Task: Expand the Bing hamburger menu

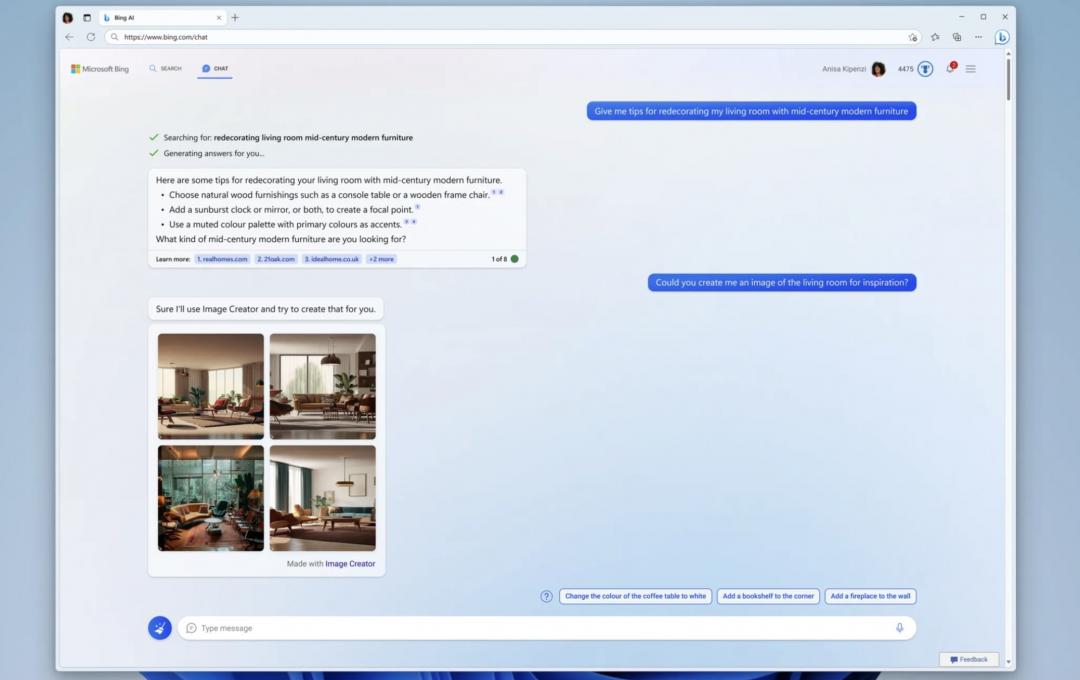Action: coord(970,69)
